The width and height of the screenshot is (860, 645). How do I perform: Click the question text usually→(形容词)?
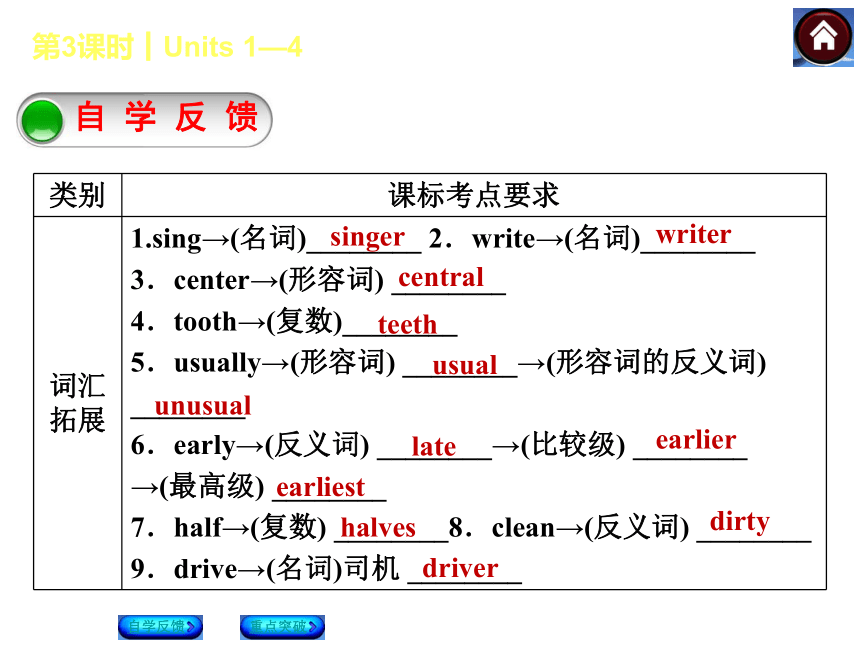point(284,363)
